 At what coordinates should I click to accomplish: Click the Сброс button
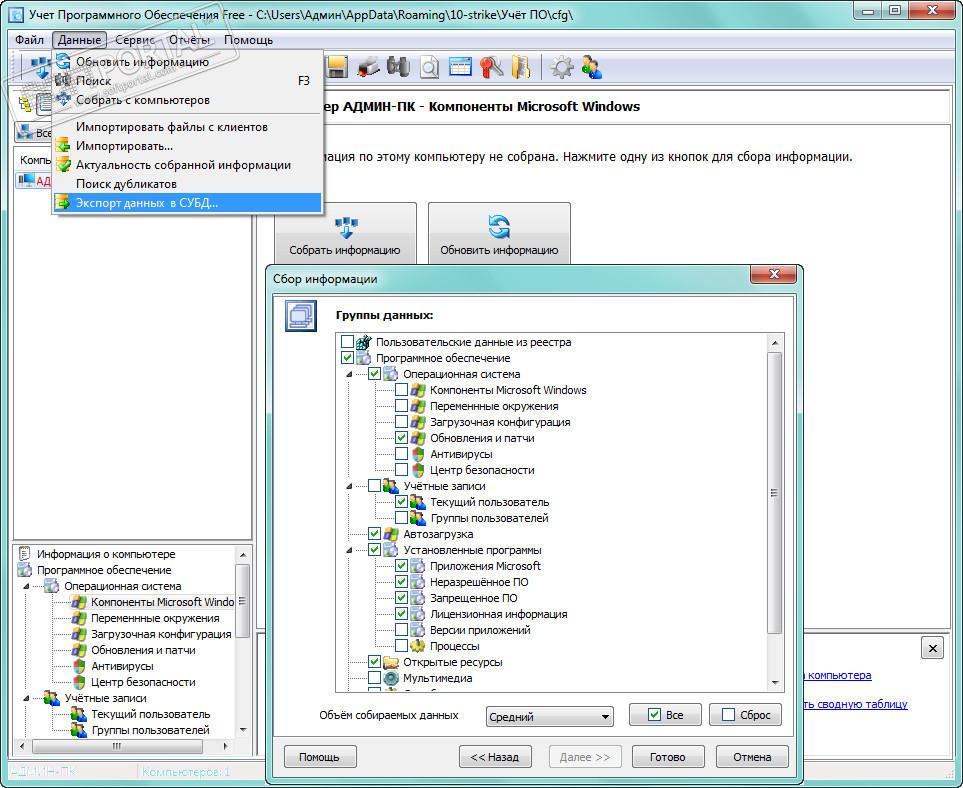745,714
